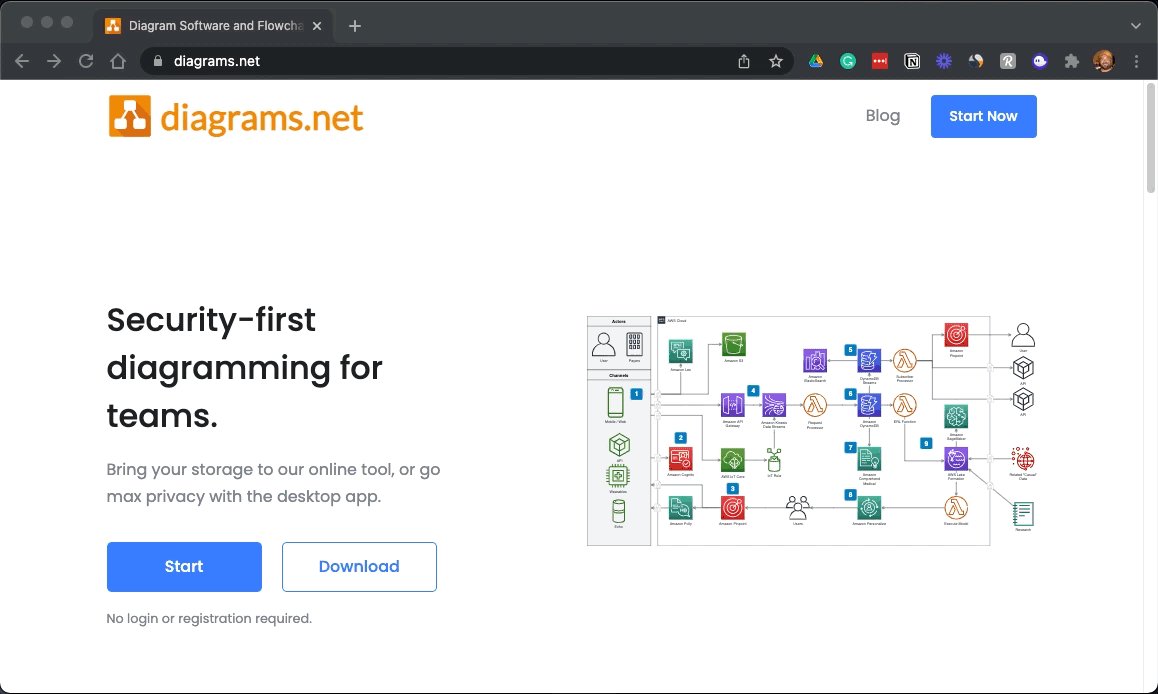Bookmark this page with star icon
The image size is (1158, 694).
pos(775,61)
